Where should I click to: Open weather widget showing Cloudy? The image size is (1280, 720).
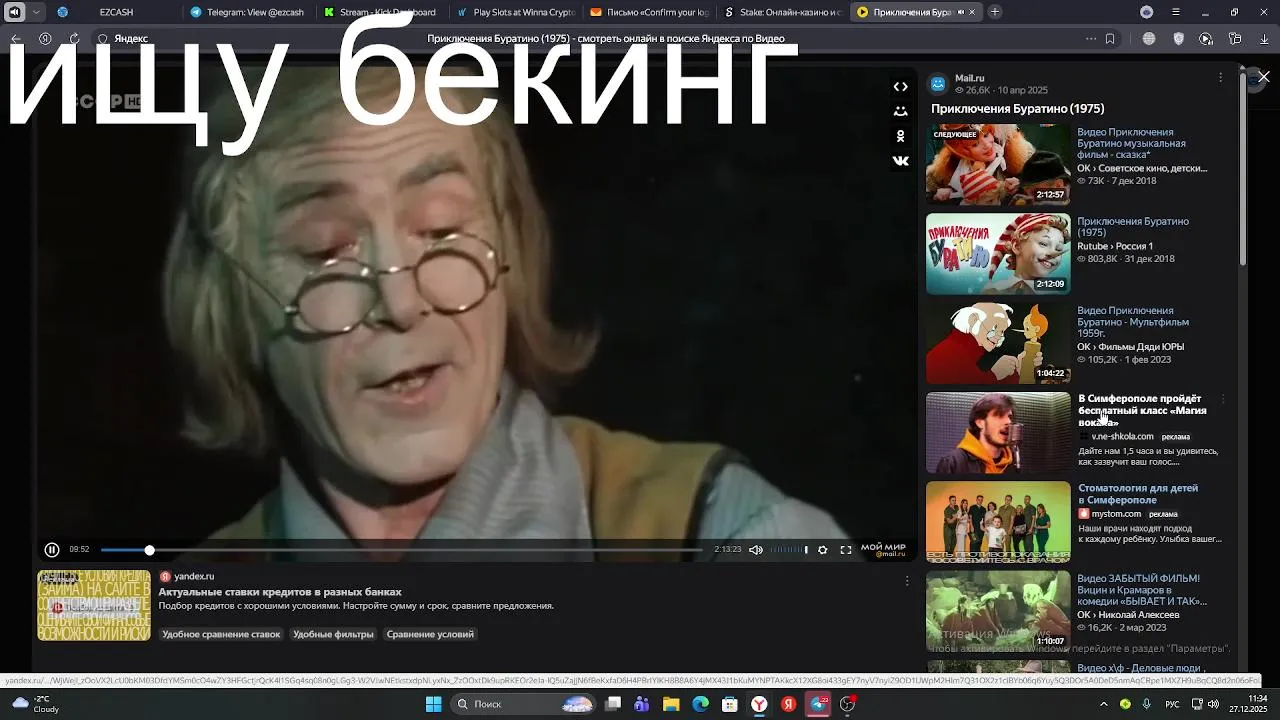(x=35, y=704)
